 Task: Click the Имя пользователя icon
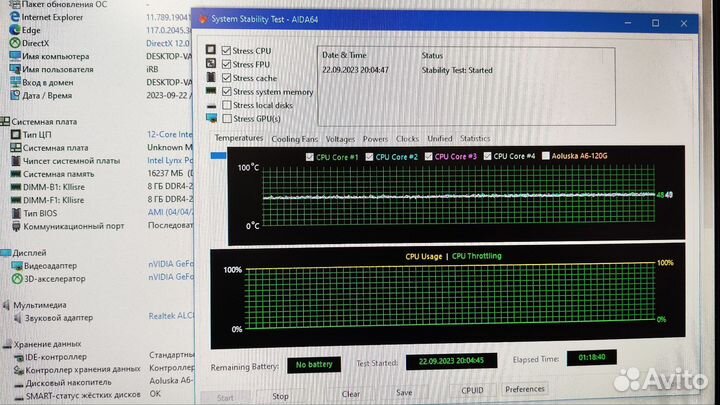[x=15, y=69]
